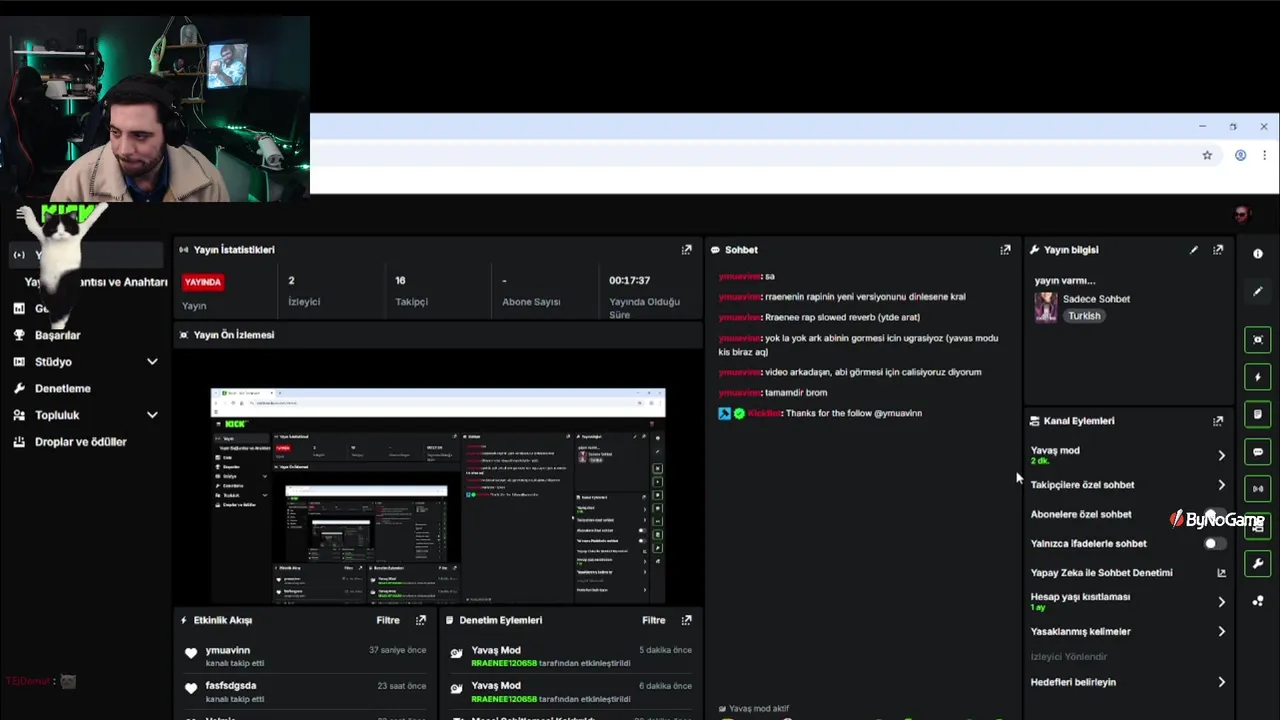Open the Chrome profile icon
This screenshot has height=720, width=1280.
coord(1240,155)
